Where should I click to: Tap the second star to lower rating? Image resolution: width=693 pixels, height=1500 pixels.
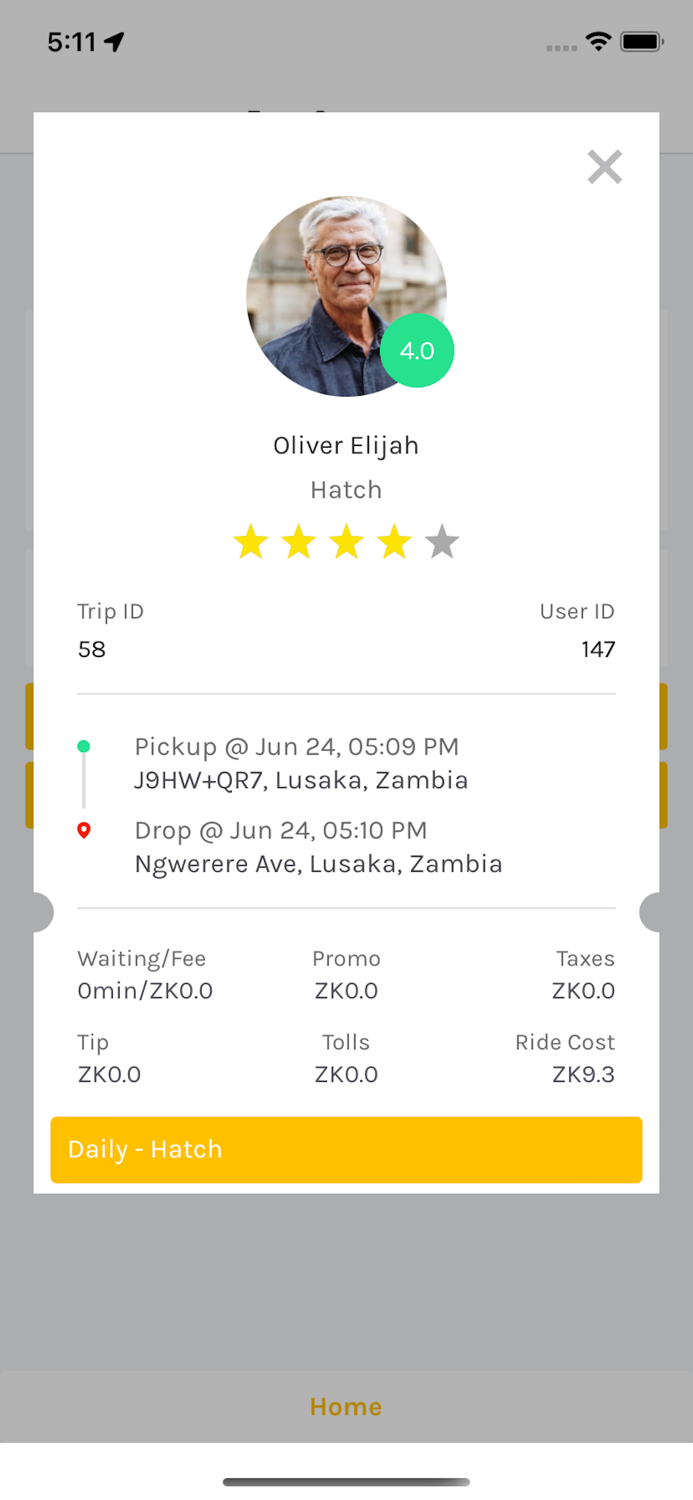(298, 541)
